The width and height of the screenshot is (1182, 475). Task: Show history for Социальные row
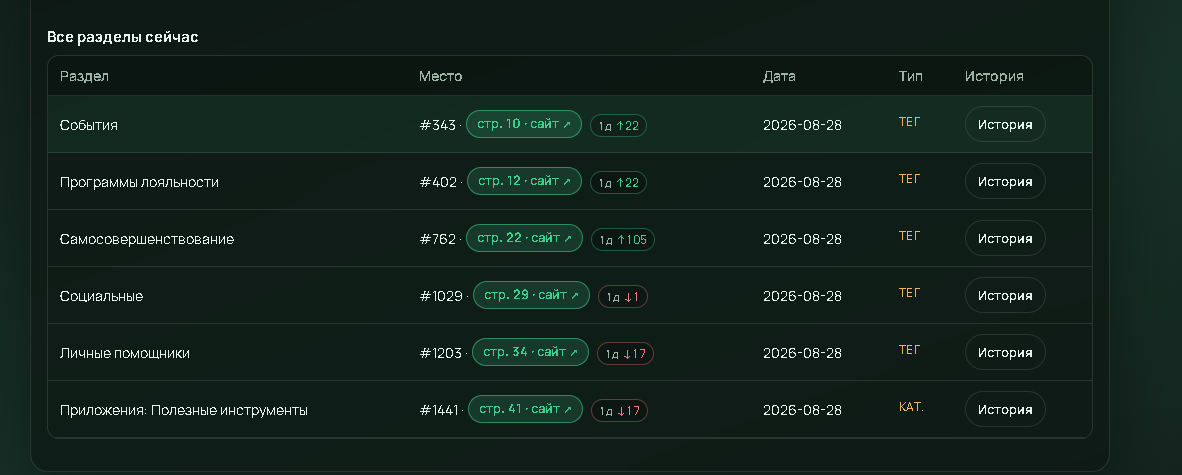(1005, 296)
